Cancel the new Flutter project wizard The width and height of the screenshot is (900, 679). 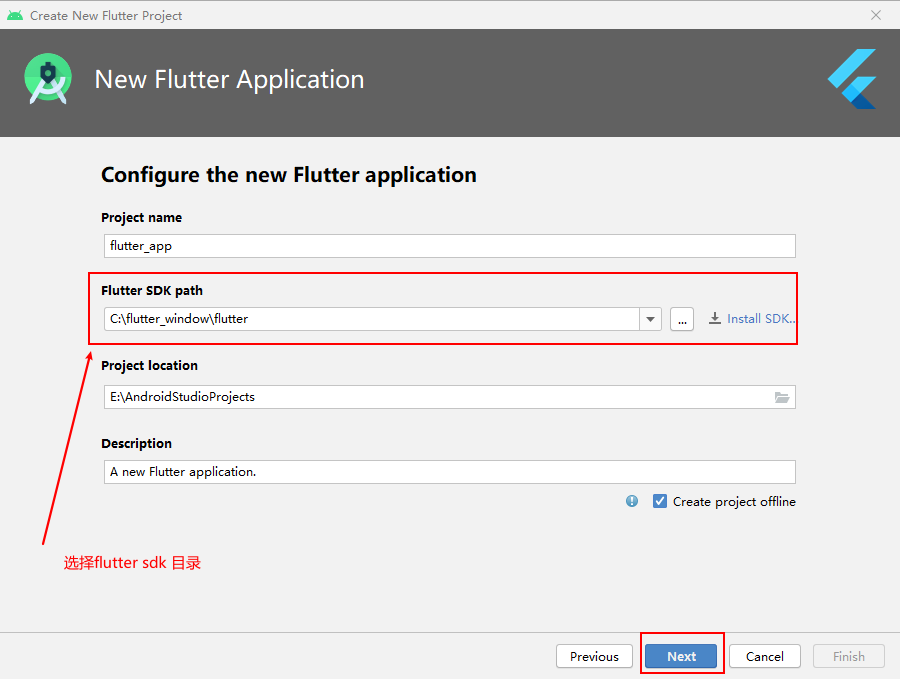click(x=765, y=656)
